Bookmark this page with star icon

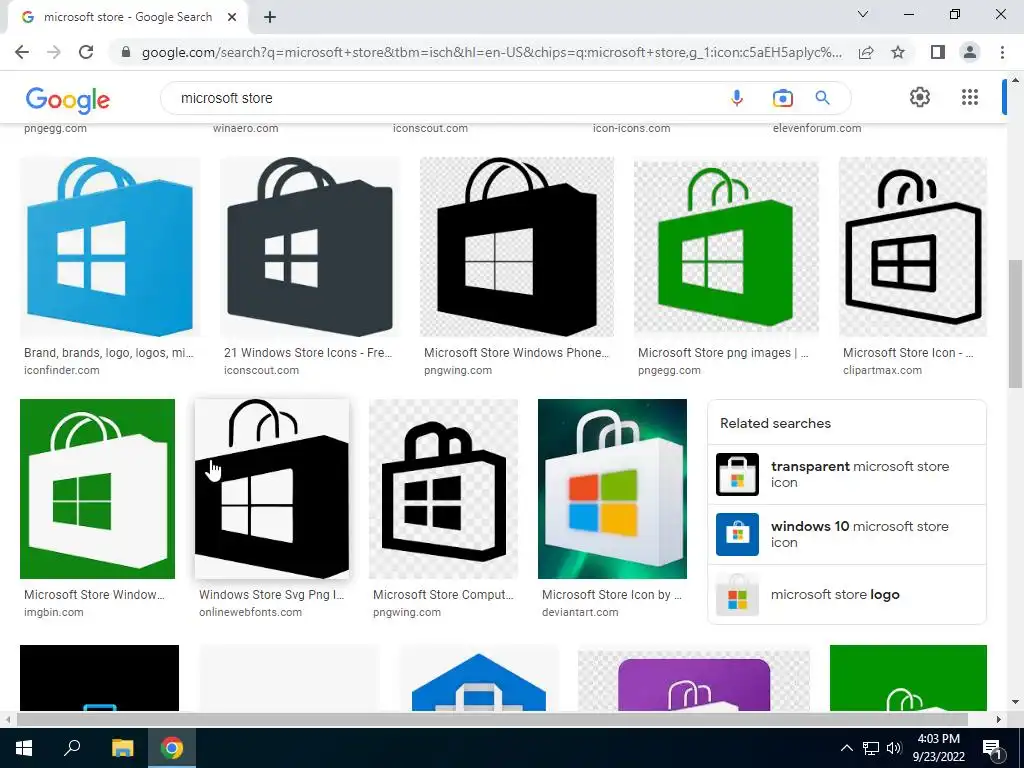click(898, 52)
